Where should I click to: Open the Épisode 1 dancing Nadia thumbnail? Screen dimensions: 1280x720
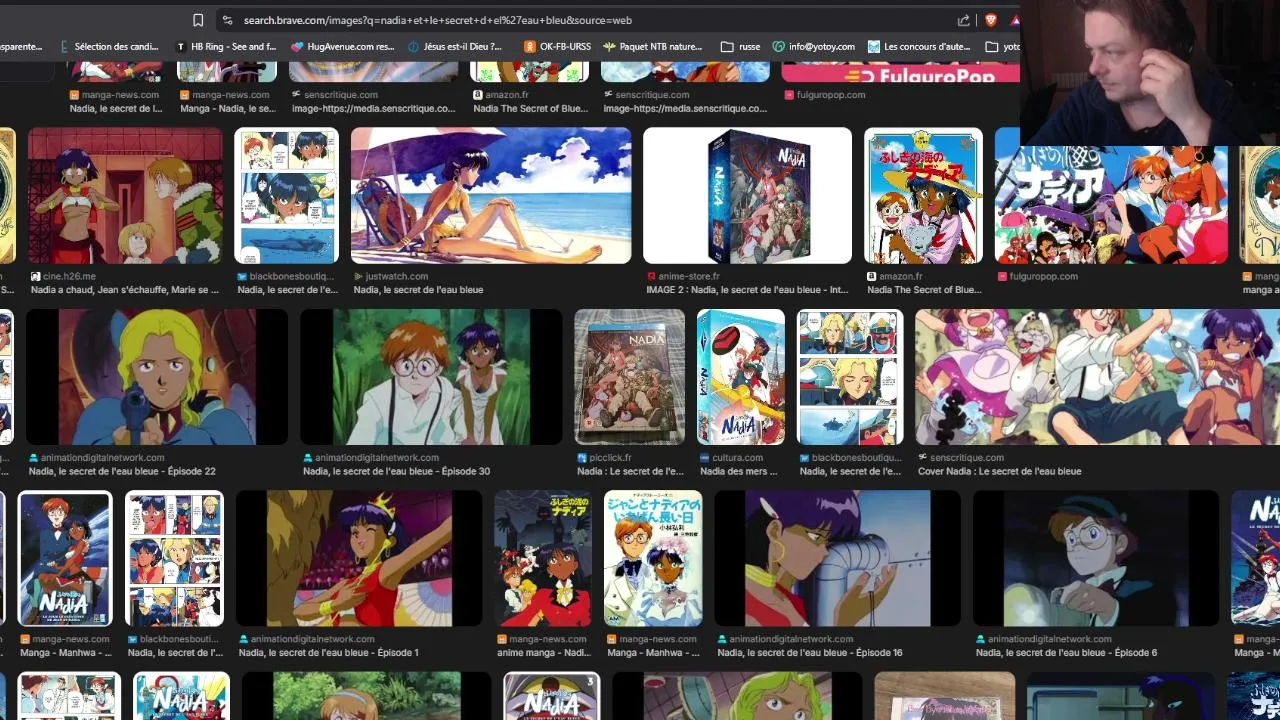(x=359, y=558)
